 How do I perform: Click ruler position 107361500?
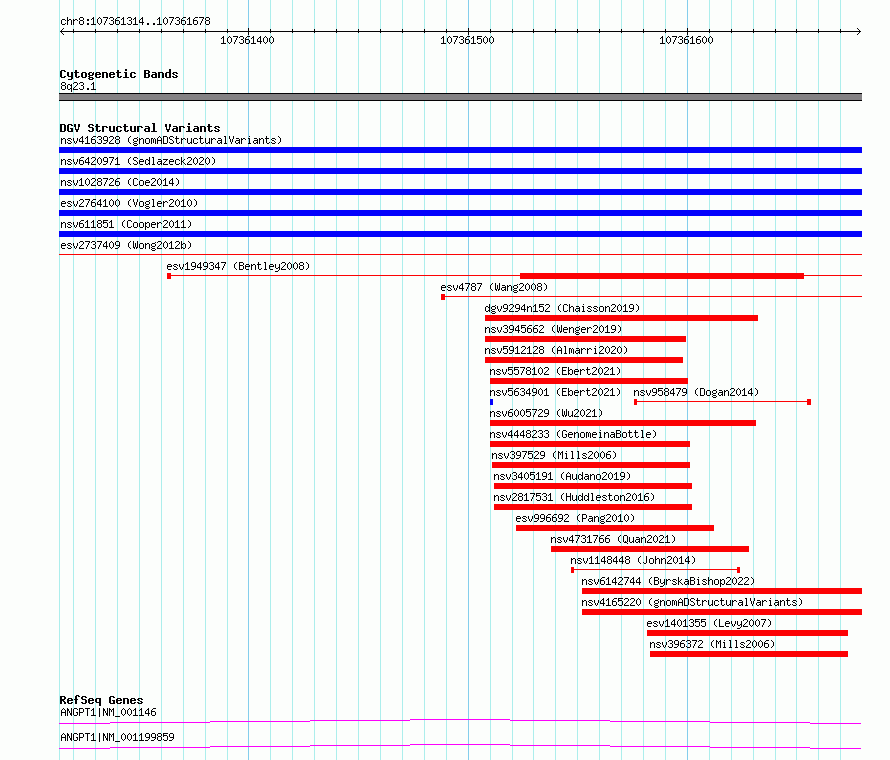tap(467, 40)
